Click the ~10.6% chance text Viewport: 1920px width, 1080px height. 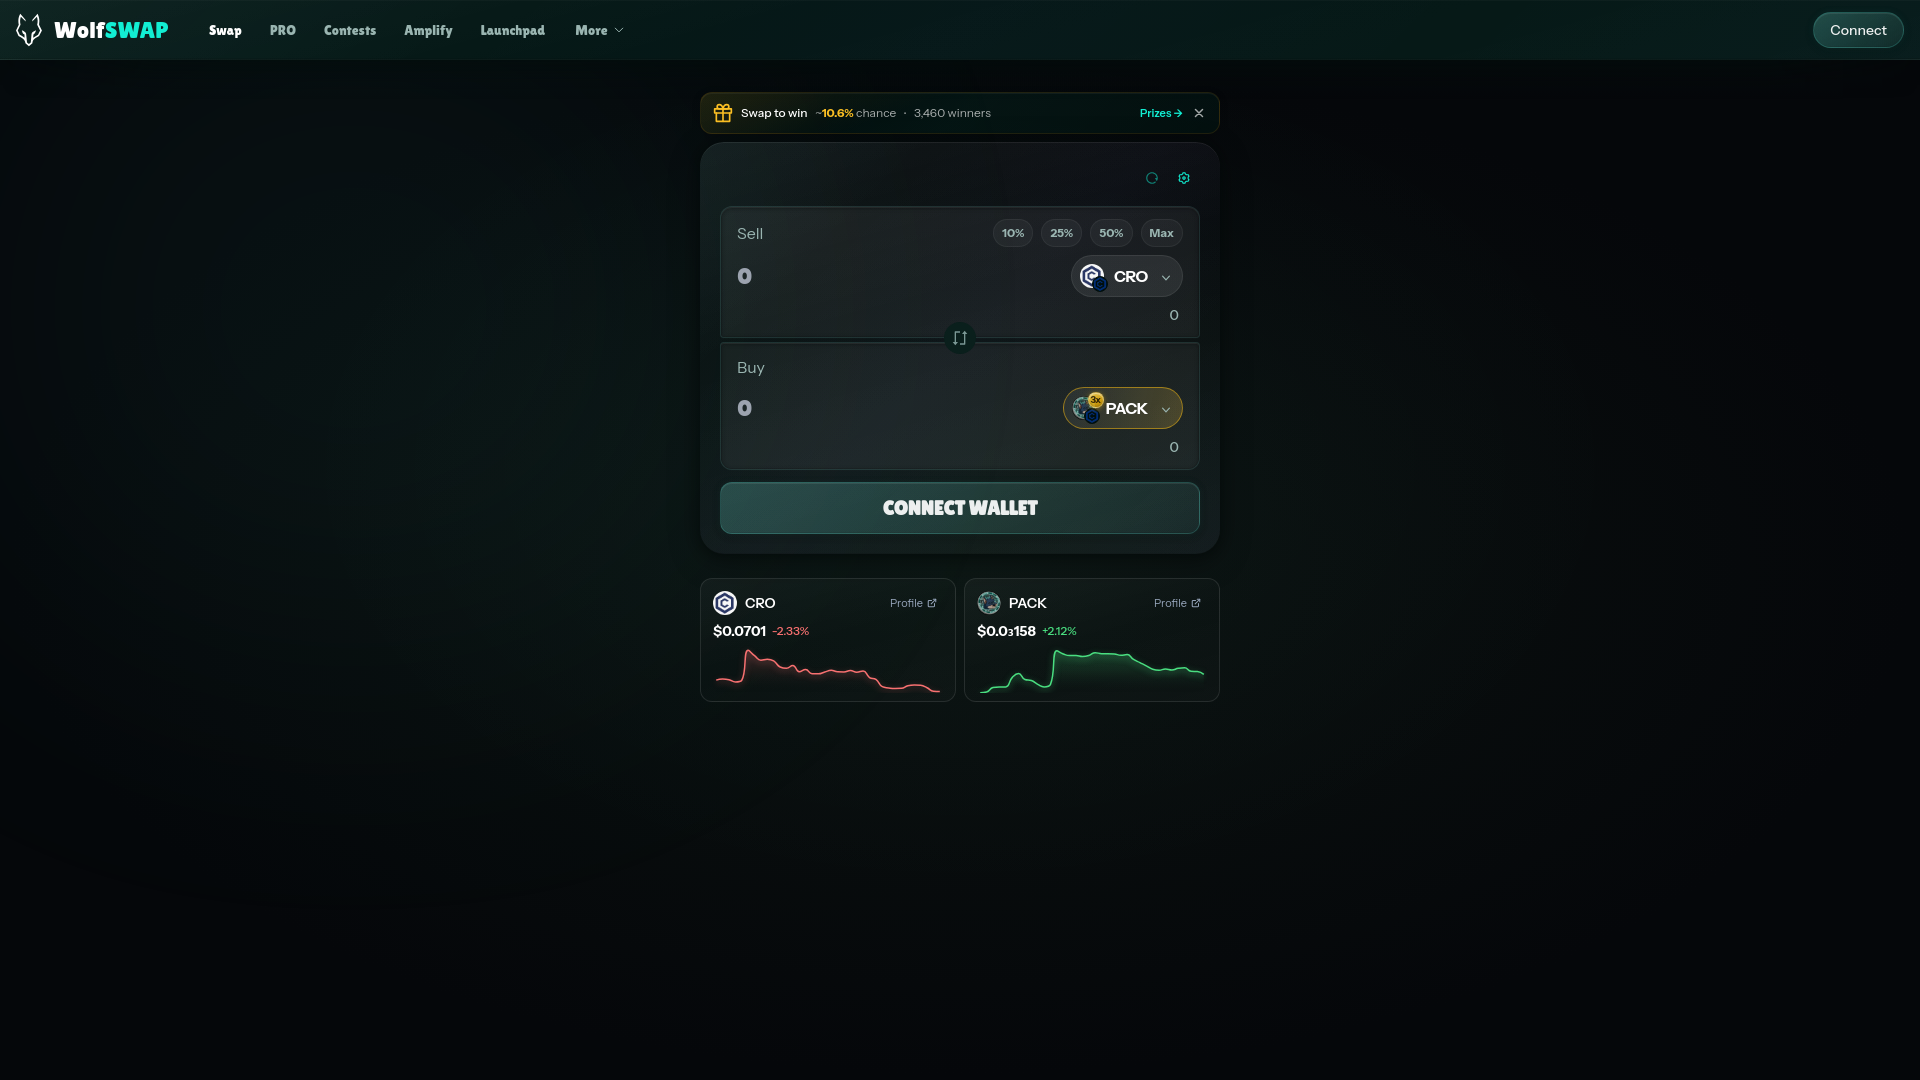click(855, 113)
